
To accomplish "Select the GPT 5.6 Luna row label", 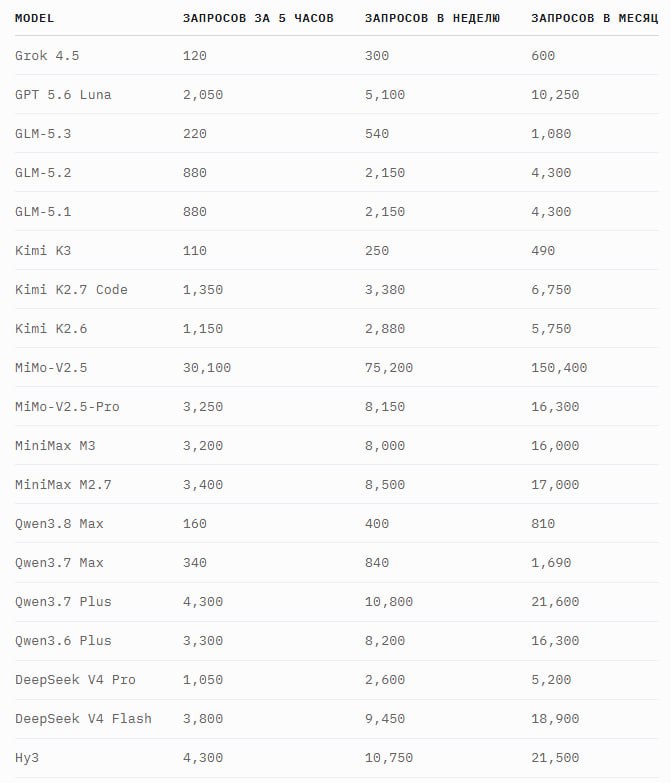I will pos(63,94).
